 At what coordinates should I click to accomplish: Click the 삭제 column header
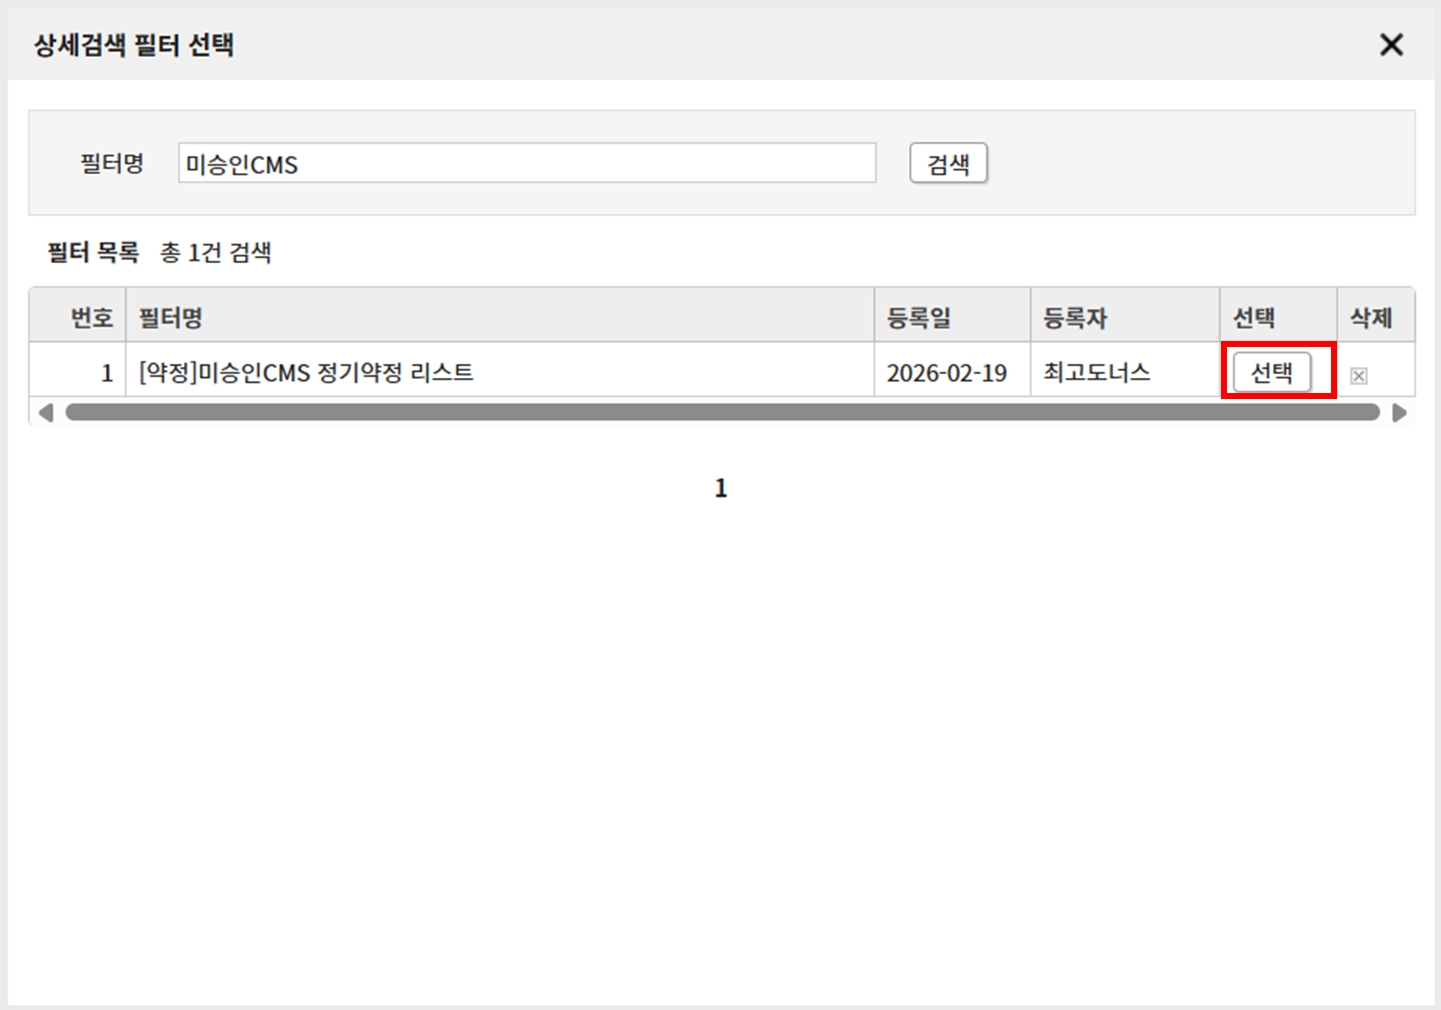tap(1371, 318)
